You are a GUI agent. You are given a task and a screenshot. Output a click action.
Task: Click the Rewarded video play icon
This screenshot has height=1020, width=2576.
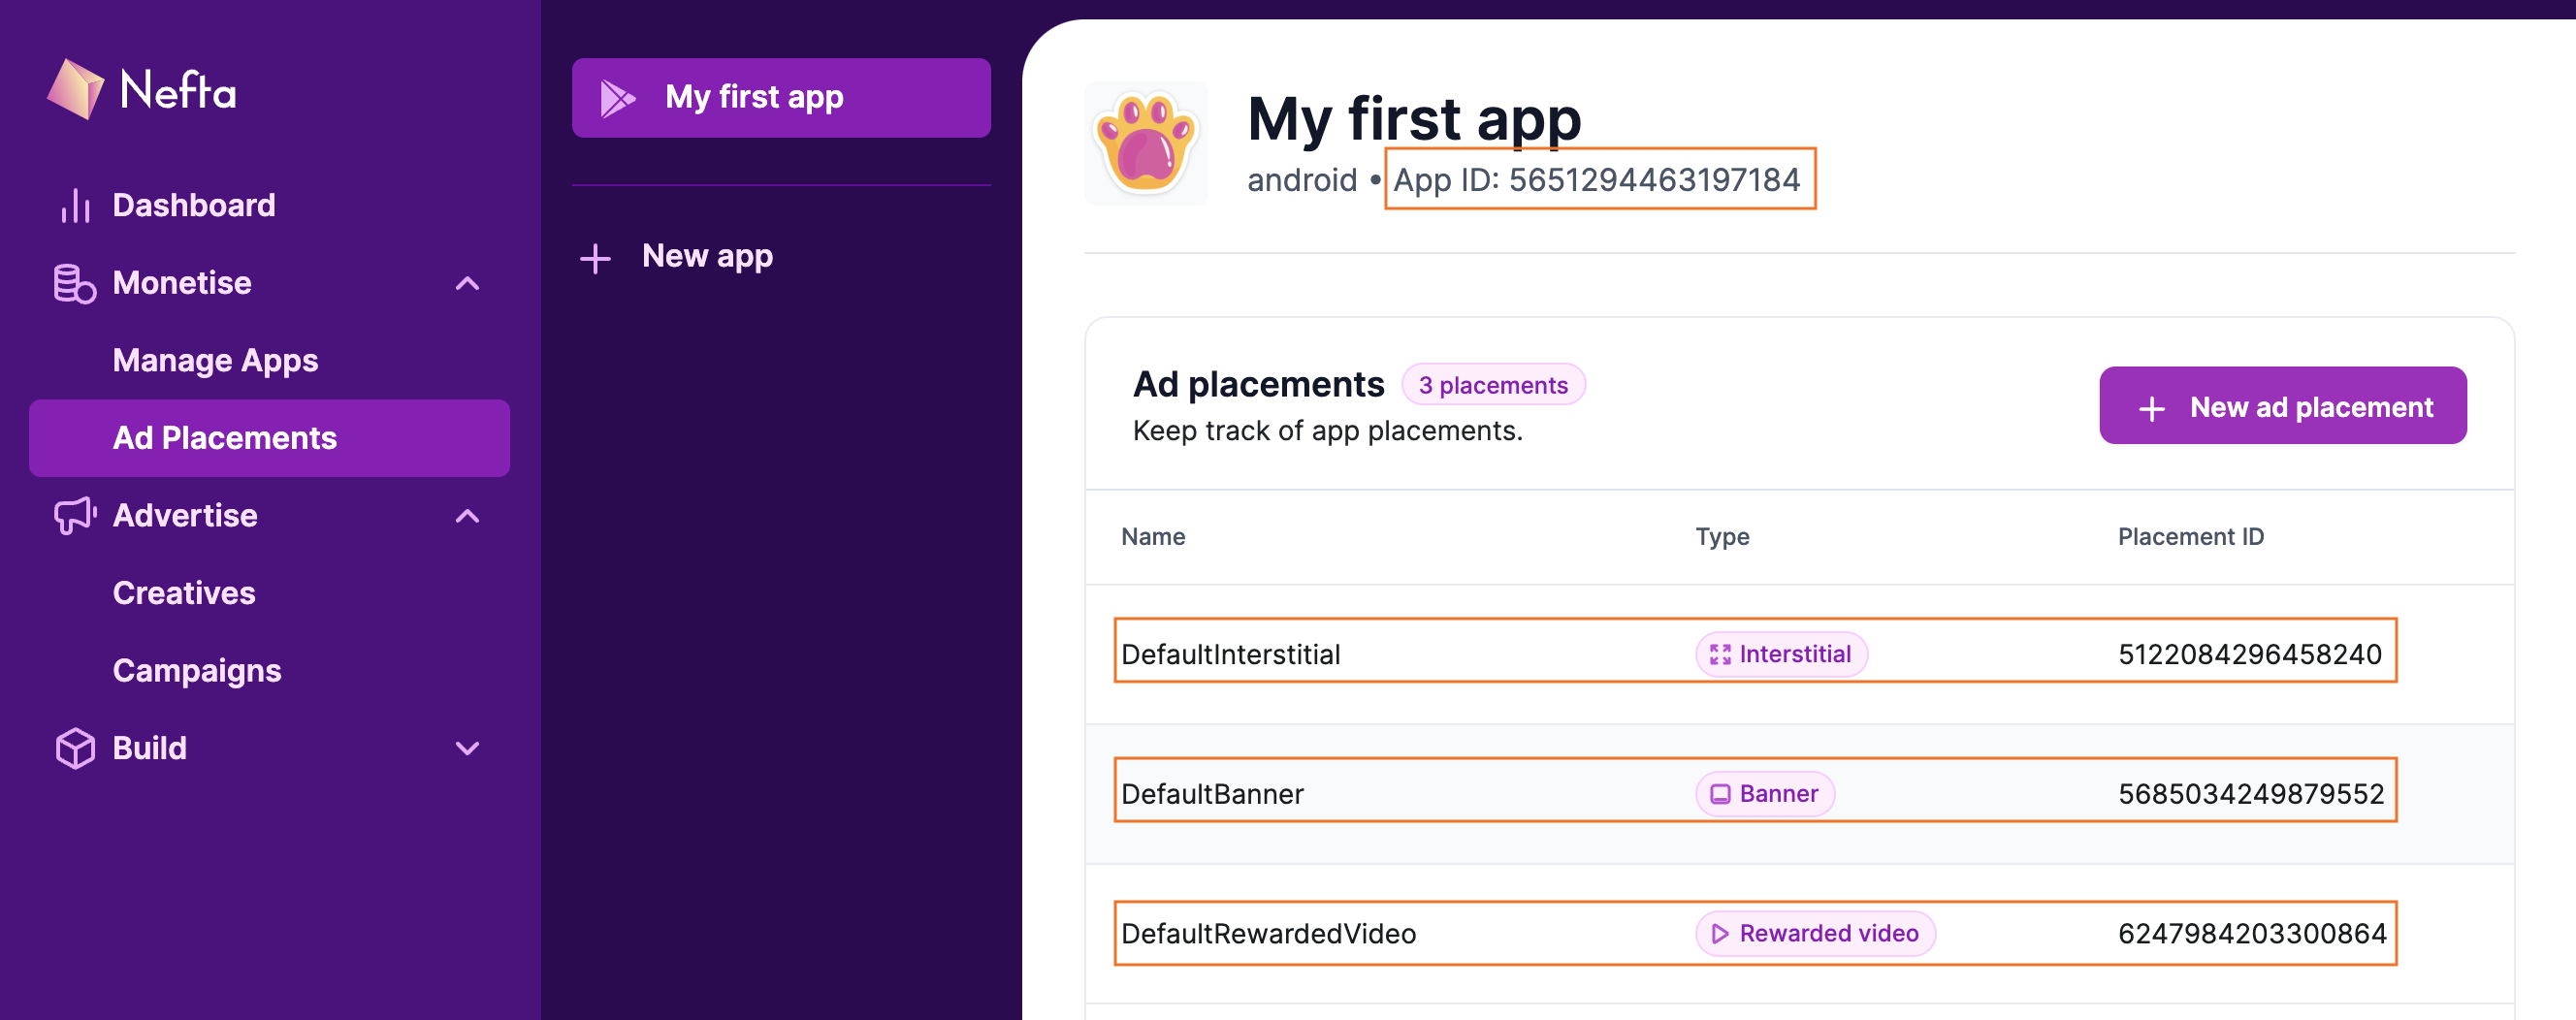coord(1719,933)
